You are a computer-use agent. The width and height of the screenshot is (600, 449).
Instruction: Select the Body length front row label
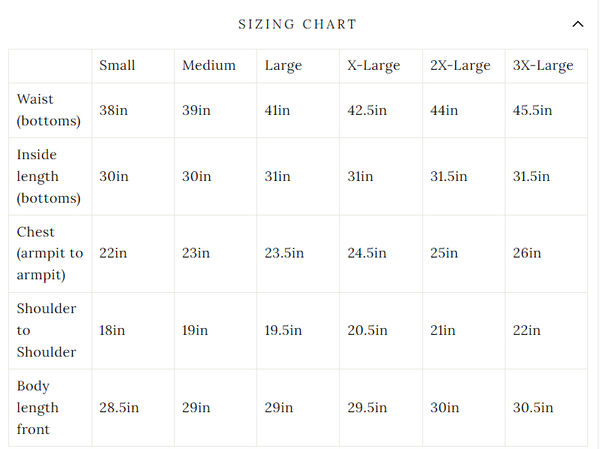(38, 407)
